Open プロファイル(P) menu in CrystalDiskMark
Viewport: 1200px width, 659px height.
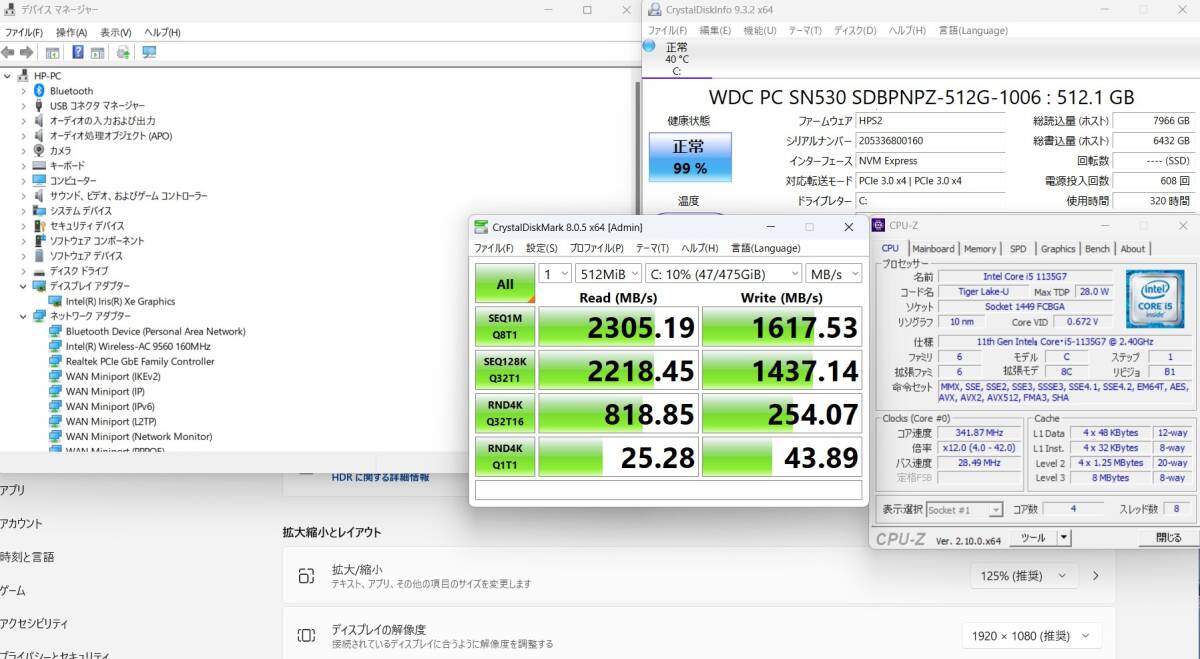(597, 248)
